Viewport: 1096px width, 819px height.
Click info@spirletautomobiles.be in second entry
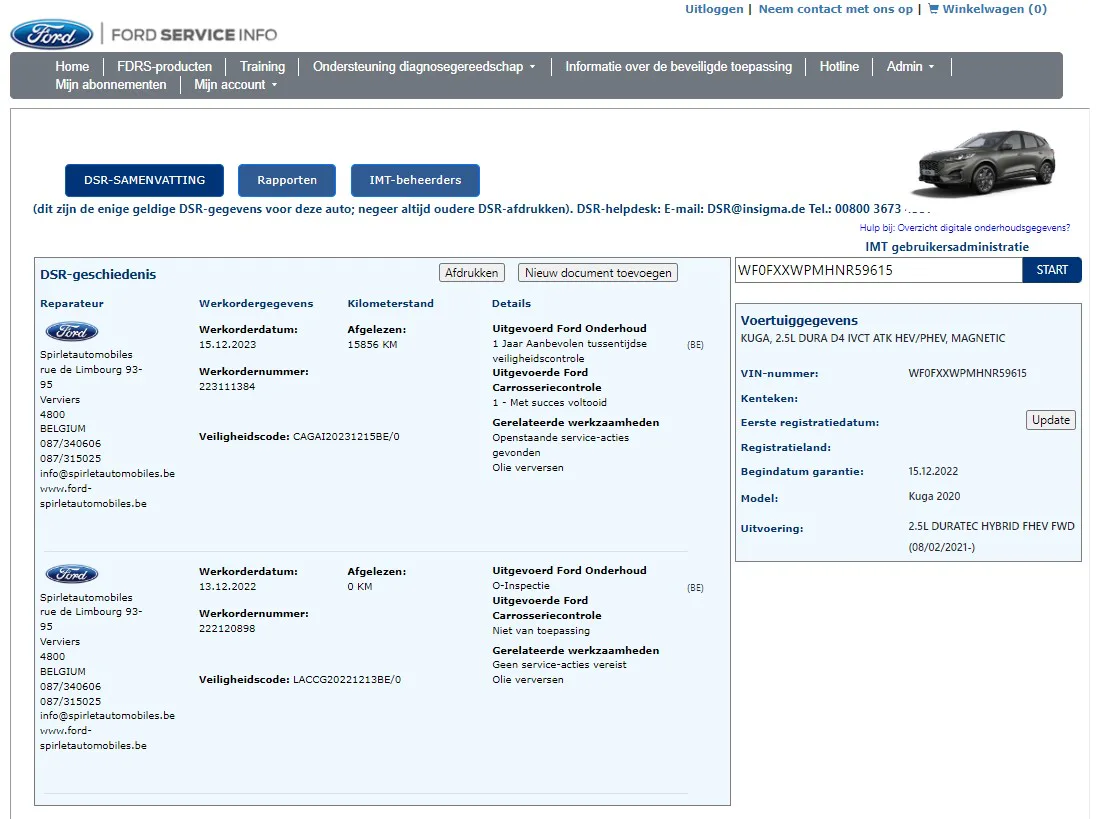click(x=108, y=716)
